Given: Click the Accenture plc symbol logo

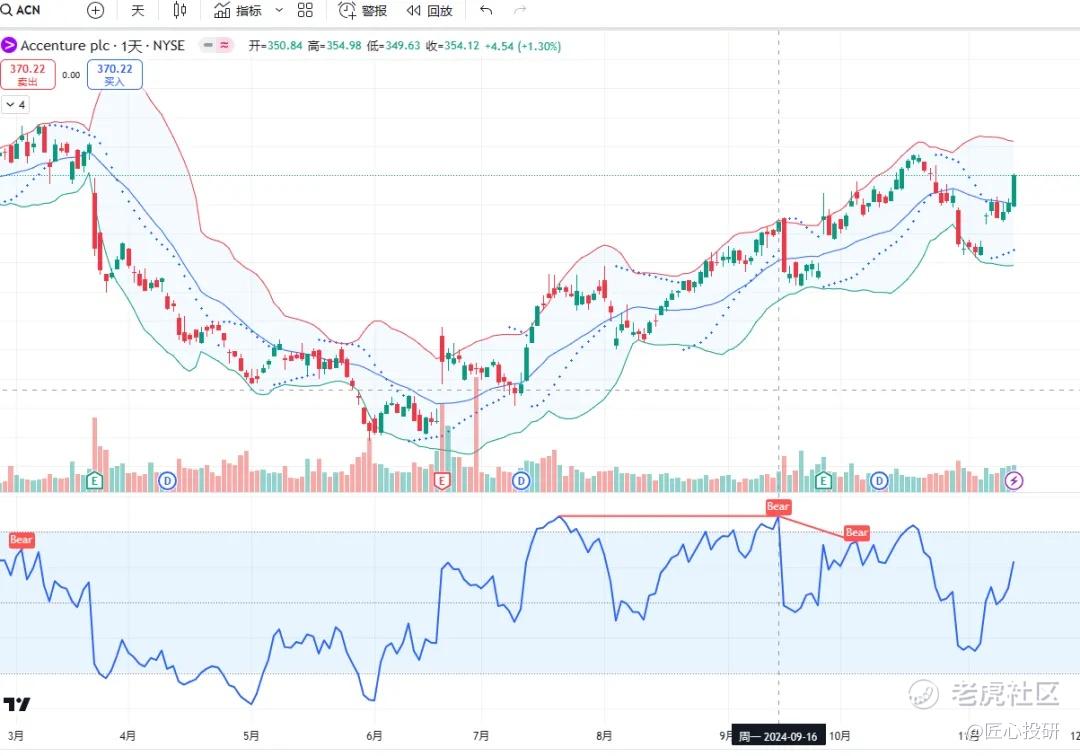Looking at the screenshot, I should coord(9,45).
